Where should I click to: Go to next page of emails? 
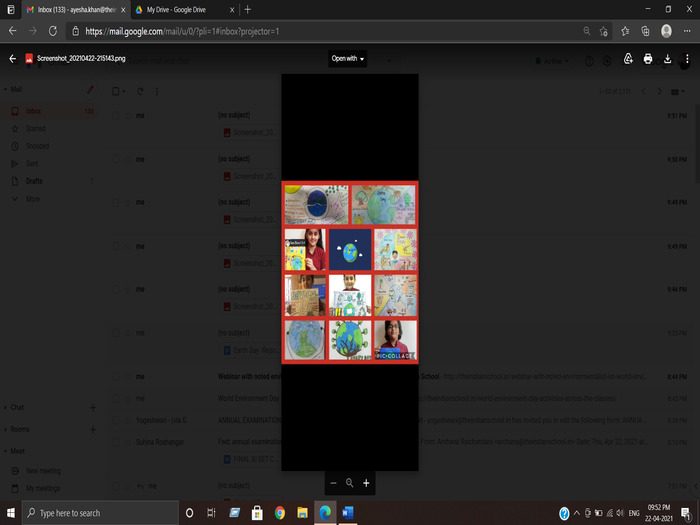[660, 92]
